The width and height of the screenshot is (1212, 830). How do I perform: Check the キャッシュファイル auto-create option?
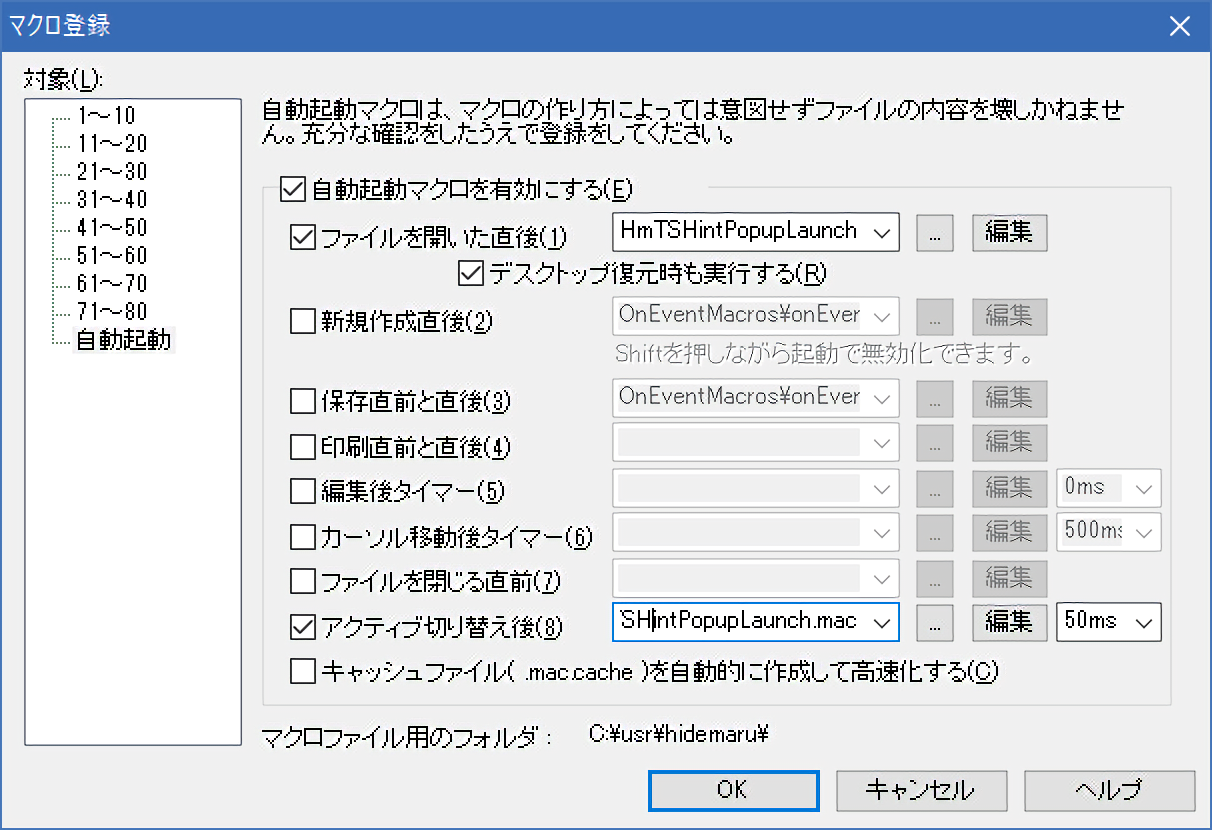point(301,671)
